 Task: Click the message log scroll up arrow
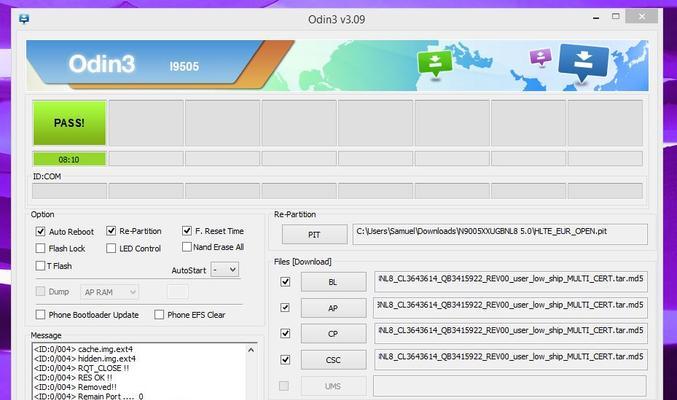click(251, 350)
